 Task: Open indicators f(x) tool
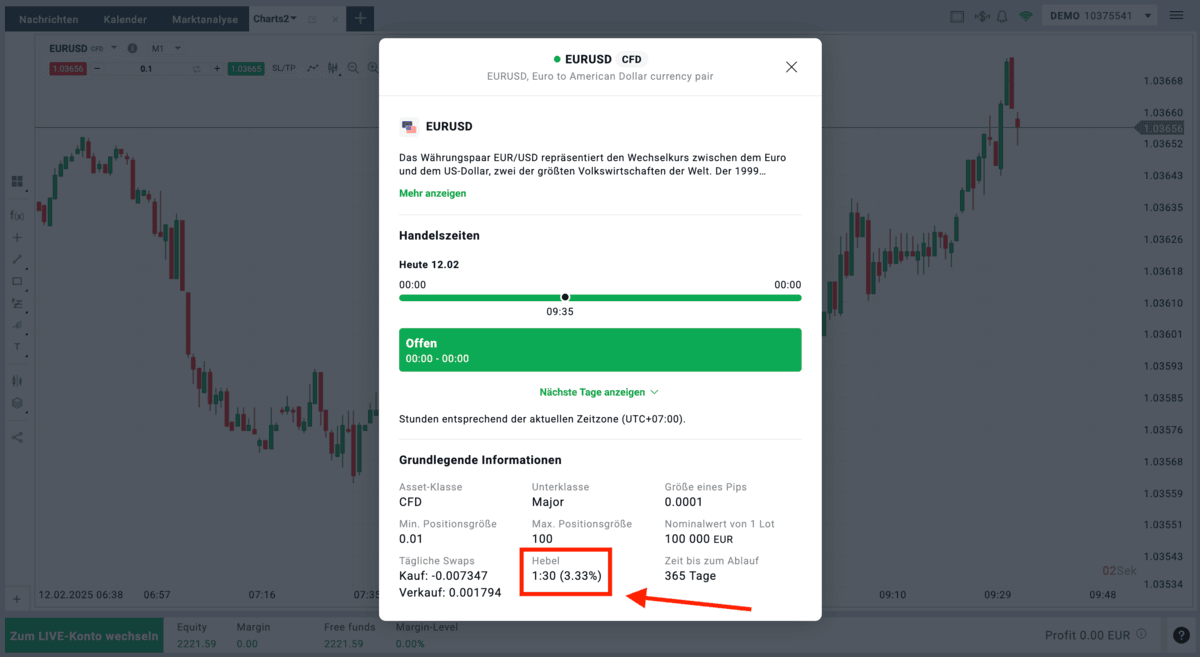[x=17, y=215]
